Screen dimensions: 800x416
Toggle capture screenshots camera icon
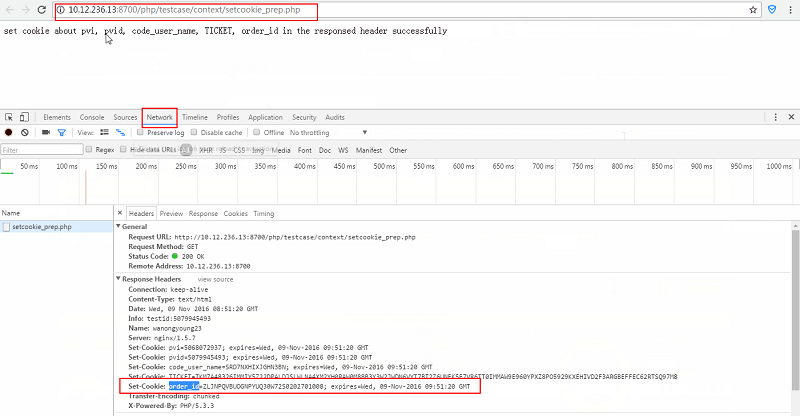click(46, 132)
